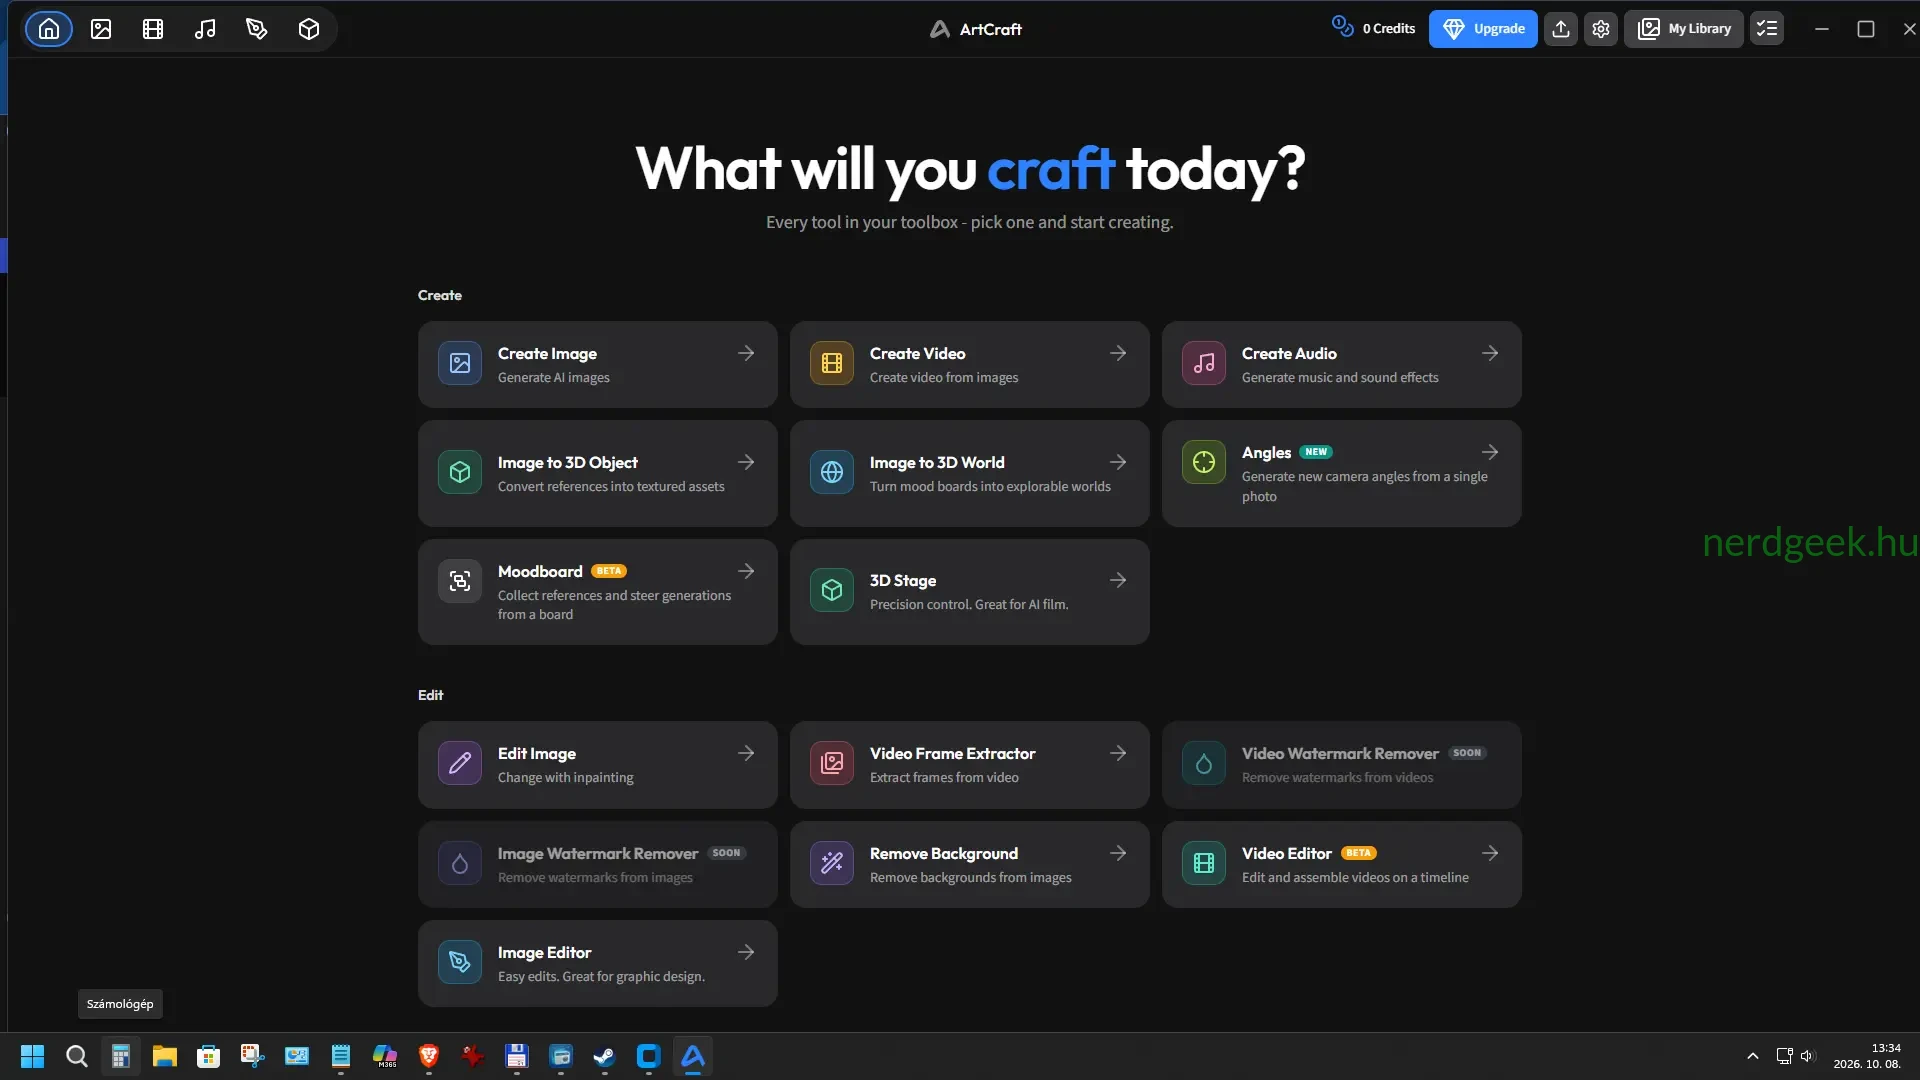Open settings gear in the top bar
This screenshot has width=1920, height=1080.
pos(1601,29)
